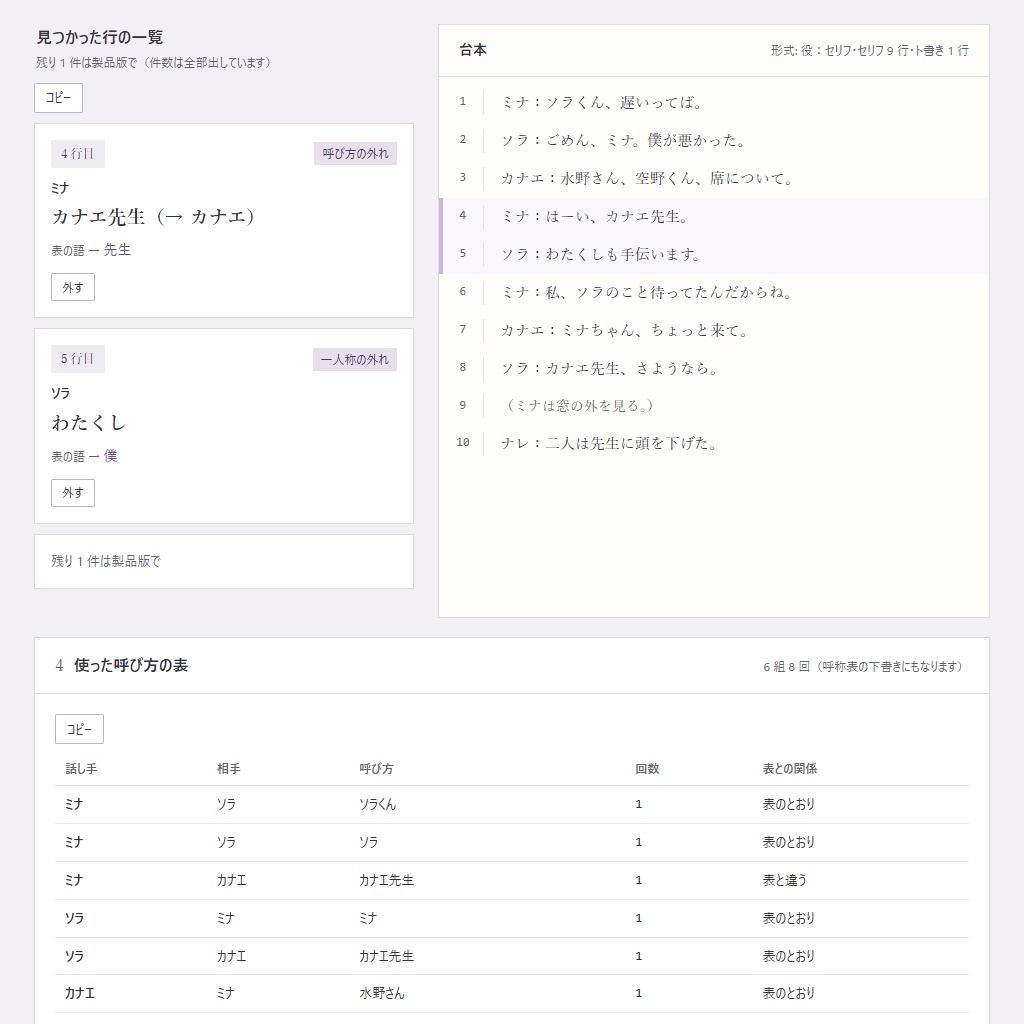Image resolution: width=1024 pixels, height=1024 pixels.
Task: Click the 一人称の外れ tag
Action: point(355,359)
